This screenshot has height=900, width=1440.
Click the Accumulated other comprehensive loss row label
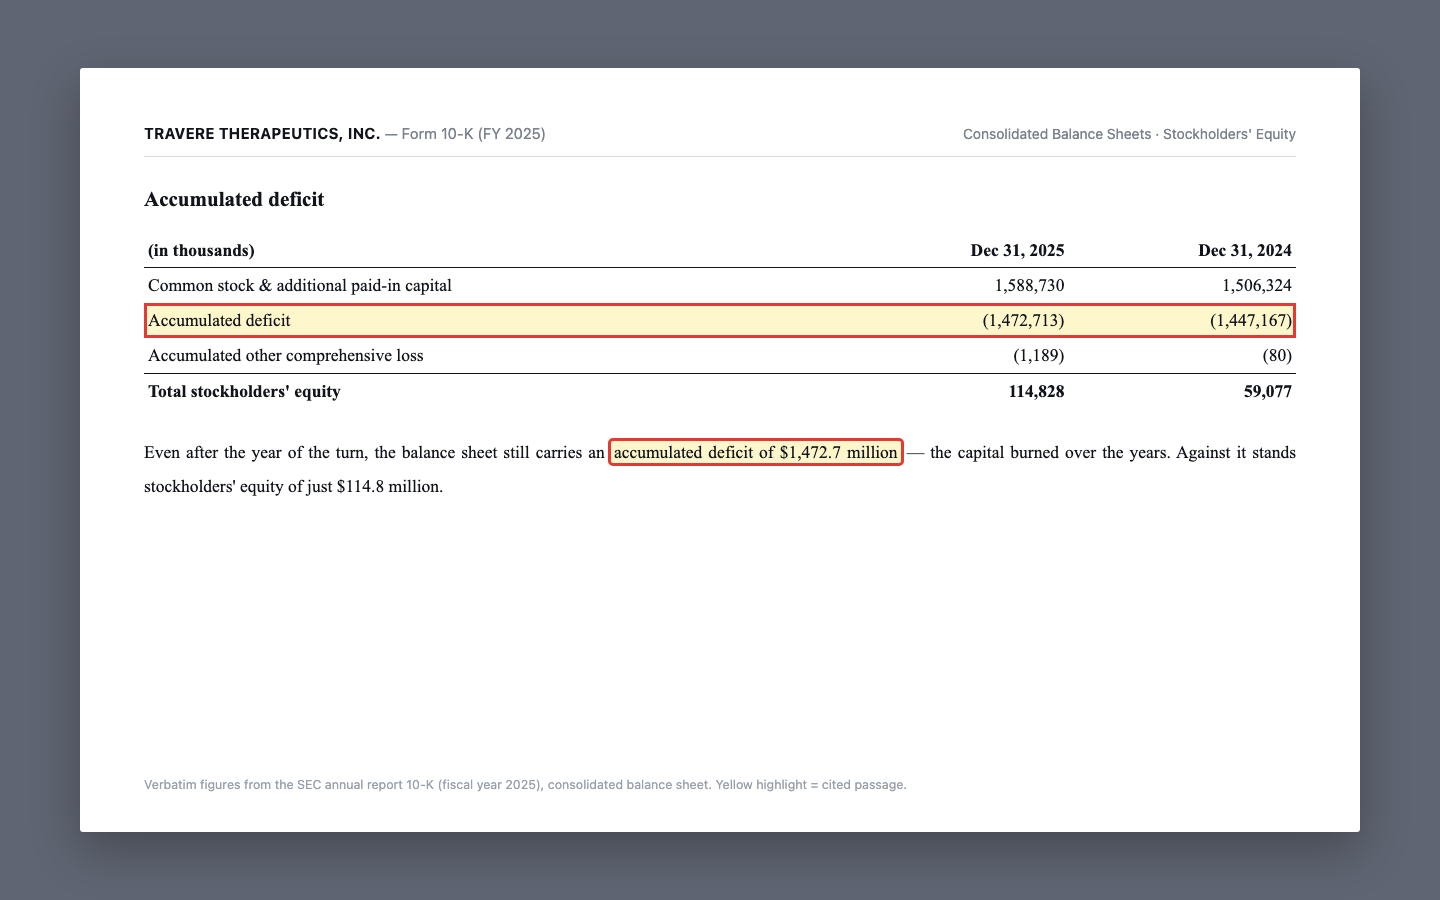pyautogui.click(x=286, y=356)
